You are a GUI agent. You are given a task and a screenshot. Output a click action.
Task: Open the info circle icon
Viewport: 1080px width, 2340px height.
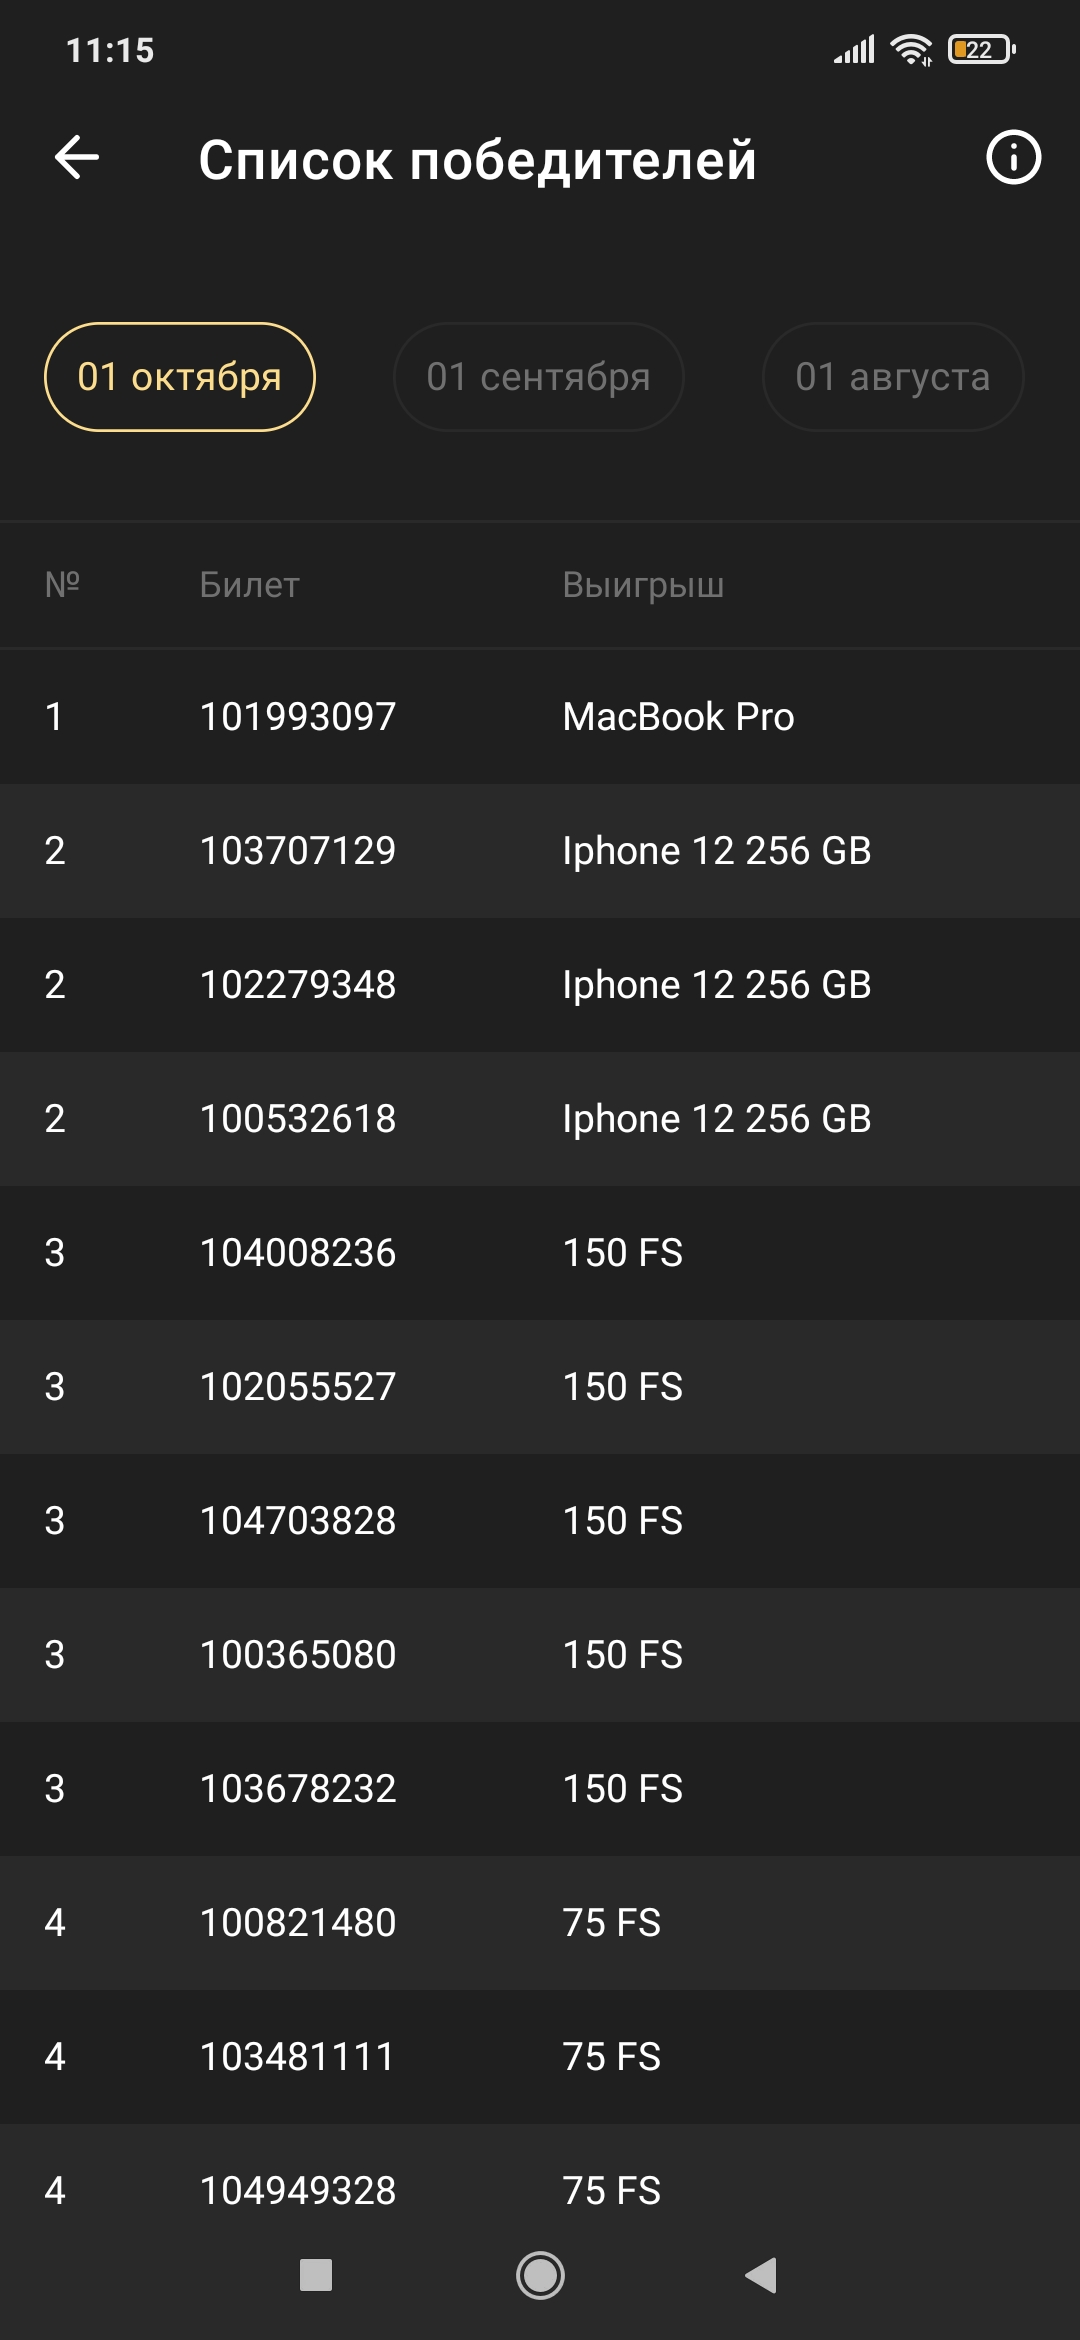(1013, 158)
